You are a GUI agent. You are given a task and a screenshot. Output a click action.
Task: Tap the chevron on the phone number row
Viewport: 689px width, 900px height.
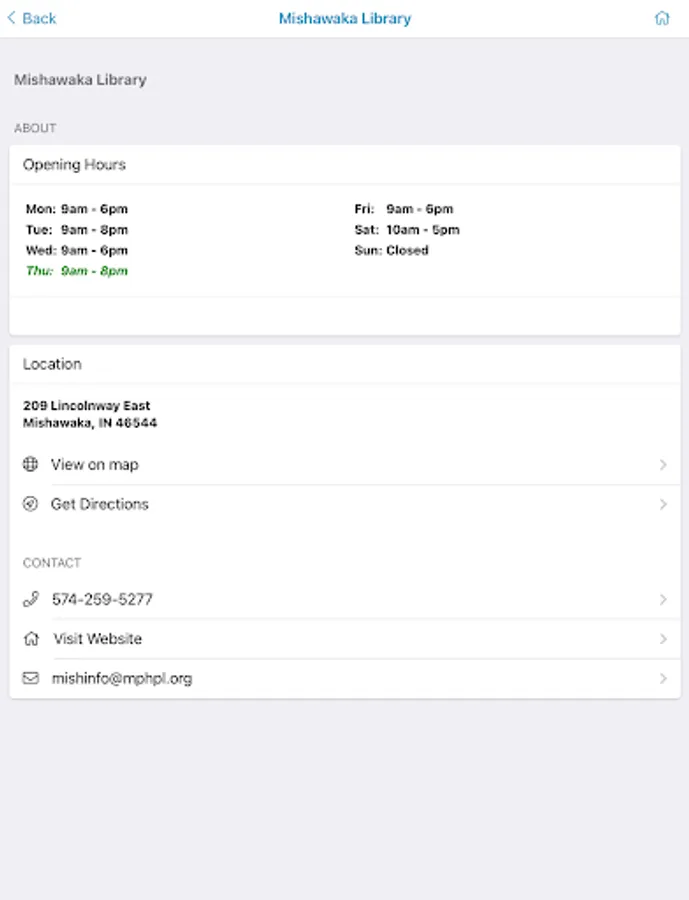point(663,600)
